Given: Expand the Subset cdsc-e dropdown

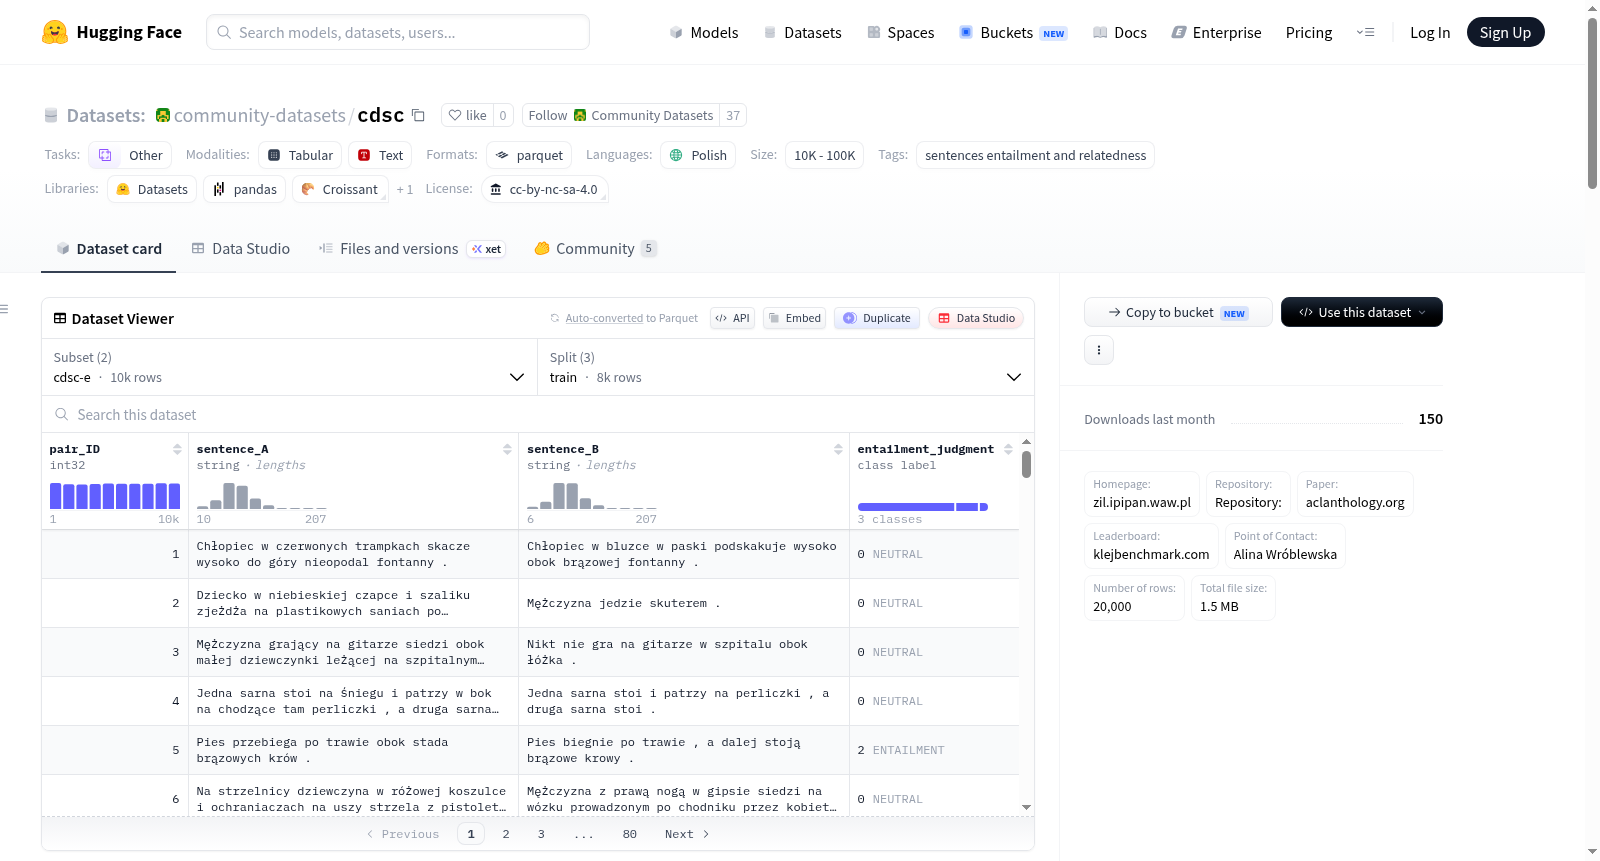Looking at the screenshot, I should 289,367.
